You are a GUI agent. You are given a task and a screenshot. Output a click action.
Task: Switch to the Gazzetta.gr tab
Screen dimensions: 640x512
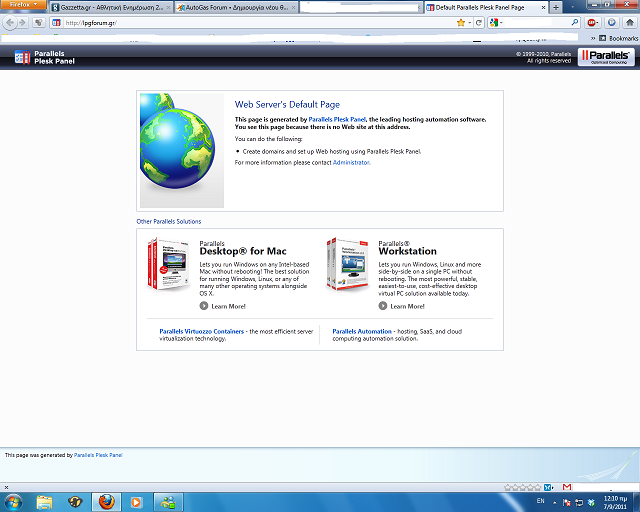coord(111,7)
